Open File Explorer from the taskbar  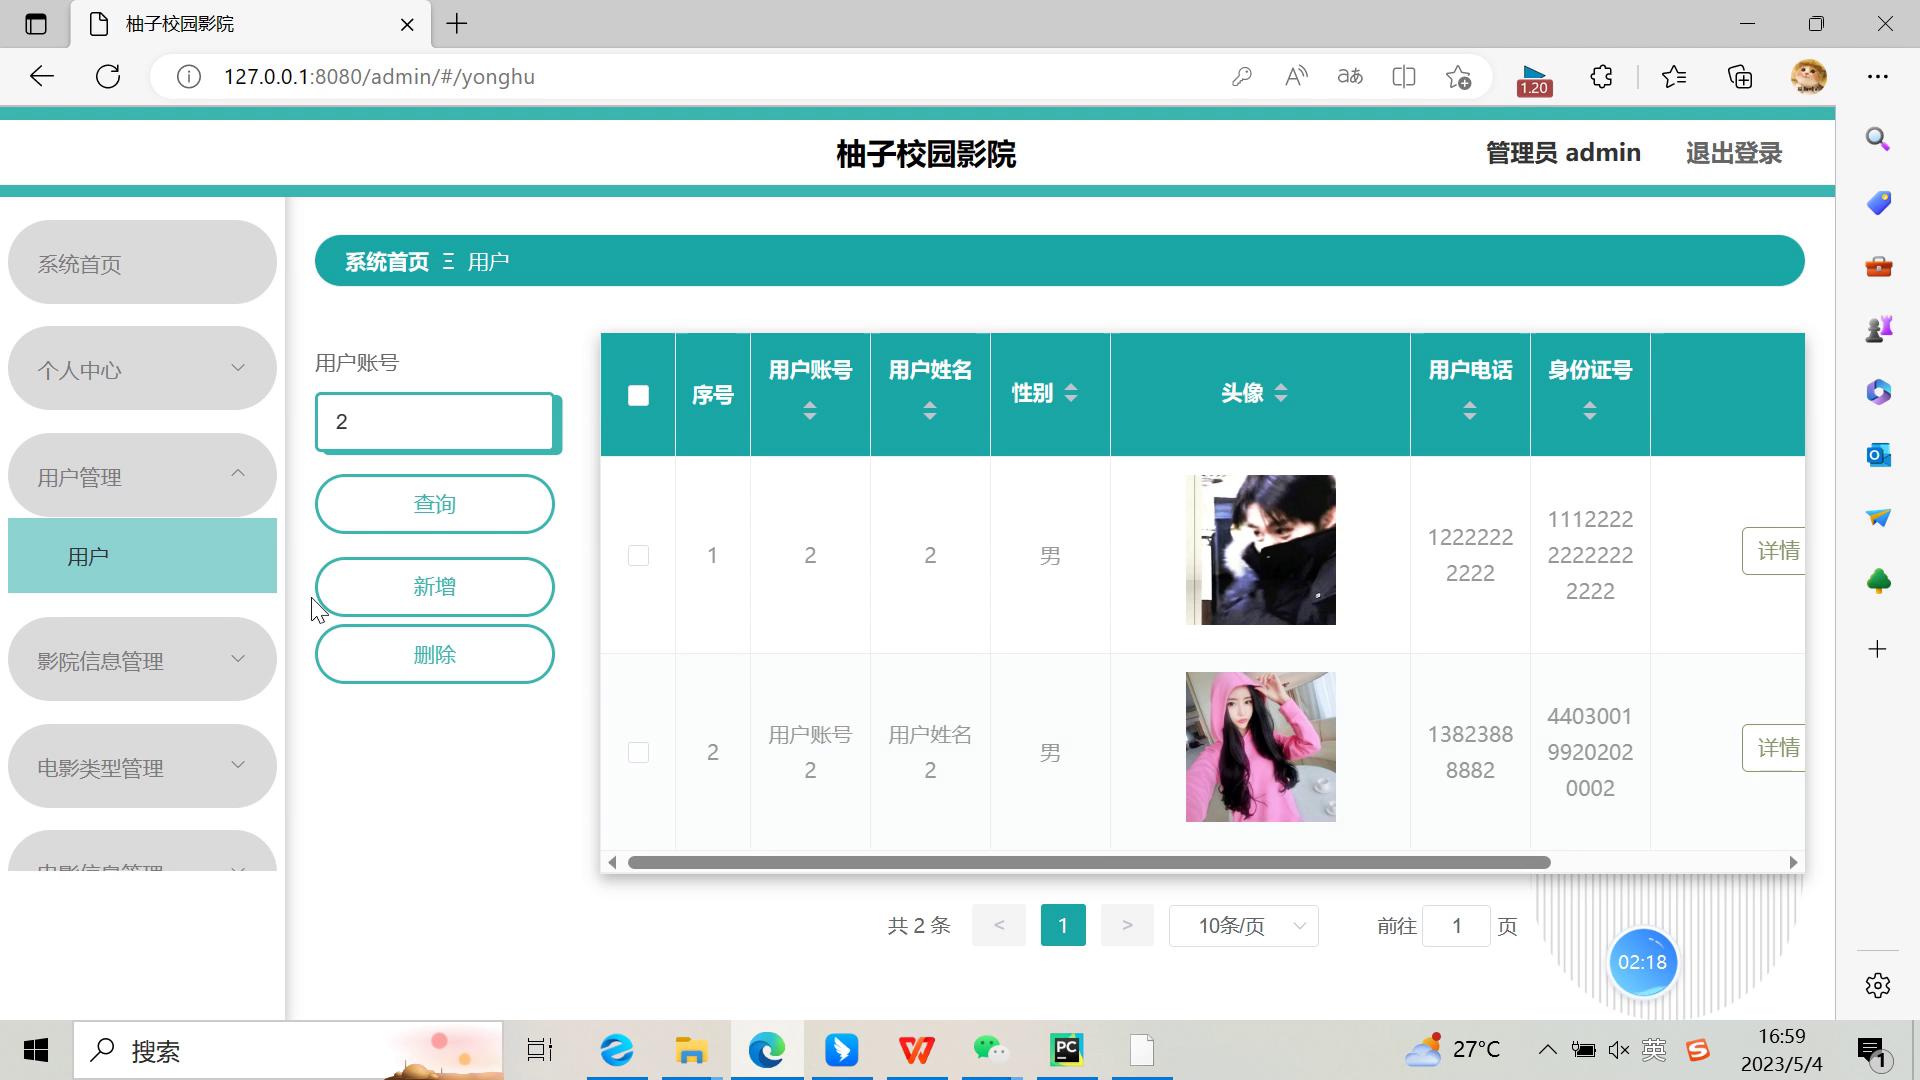[x=691, y=1050]
